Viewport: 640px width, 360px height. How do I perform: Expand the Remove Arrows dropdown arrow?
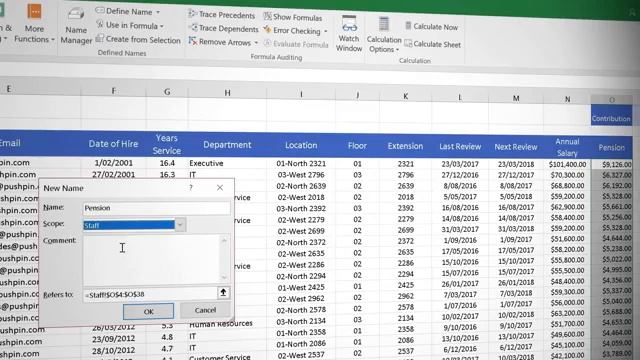pyautogui.click(x=256, y=43)
